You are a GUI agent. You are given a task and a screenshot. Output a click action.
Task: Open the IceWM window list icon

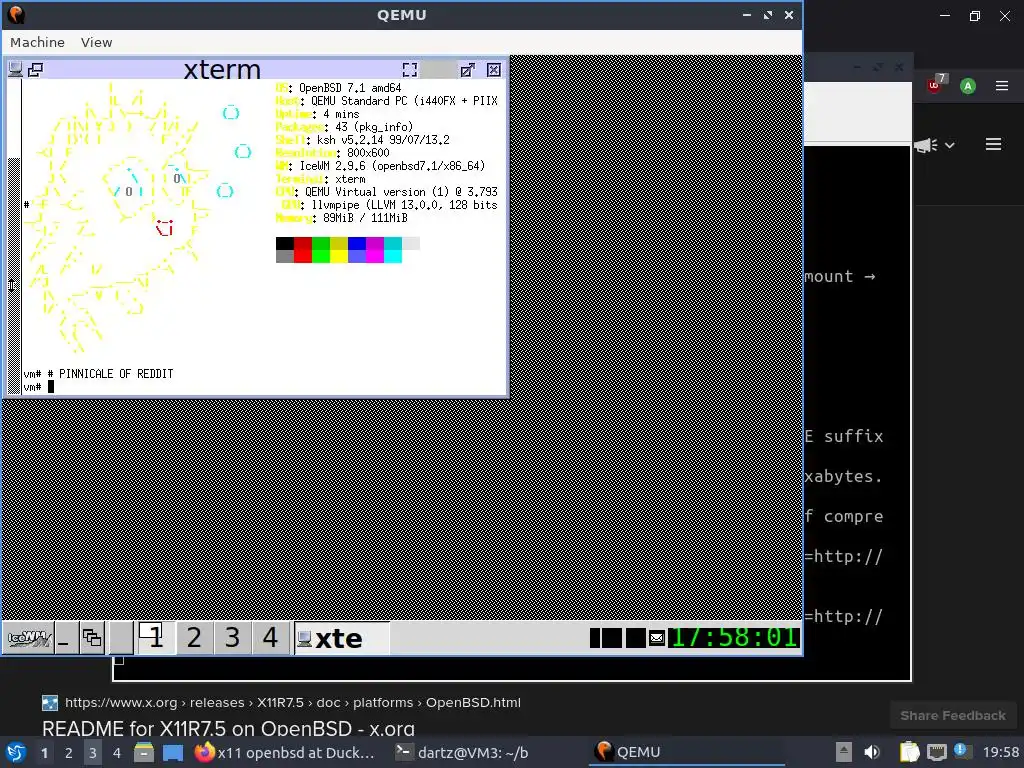pyautogui.click(x=92, y=638)
